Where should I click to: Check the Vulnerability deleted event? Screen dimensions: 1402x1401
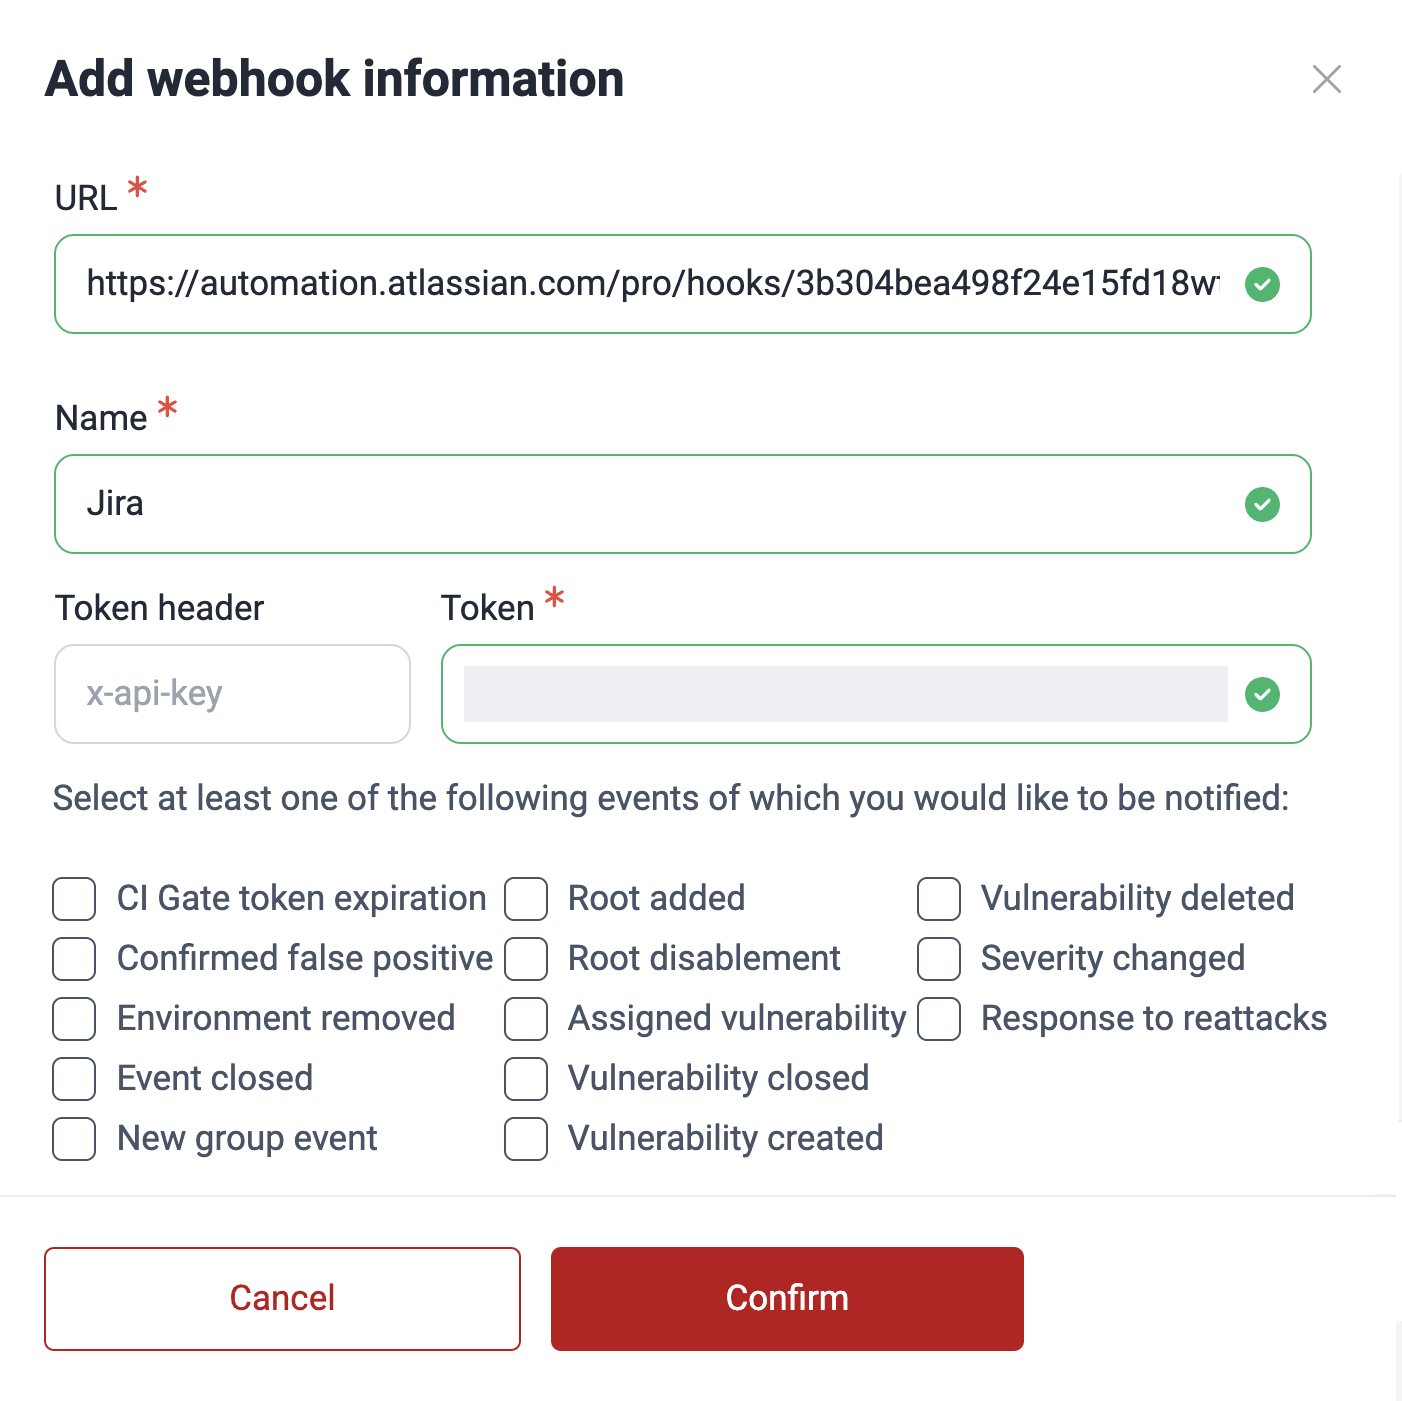click(938, 898)
